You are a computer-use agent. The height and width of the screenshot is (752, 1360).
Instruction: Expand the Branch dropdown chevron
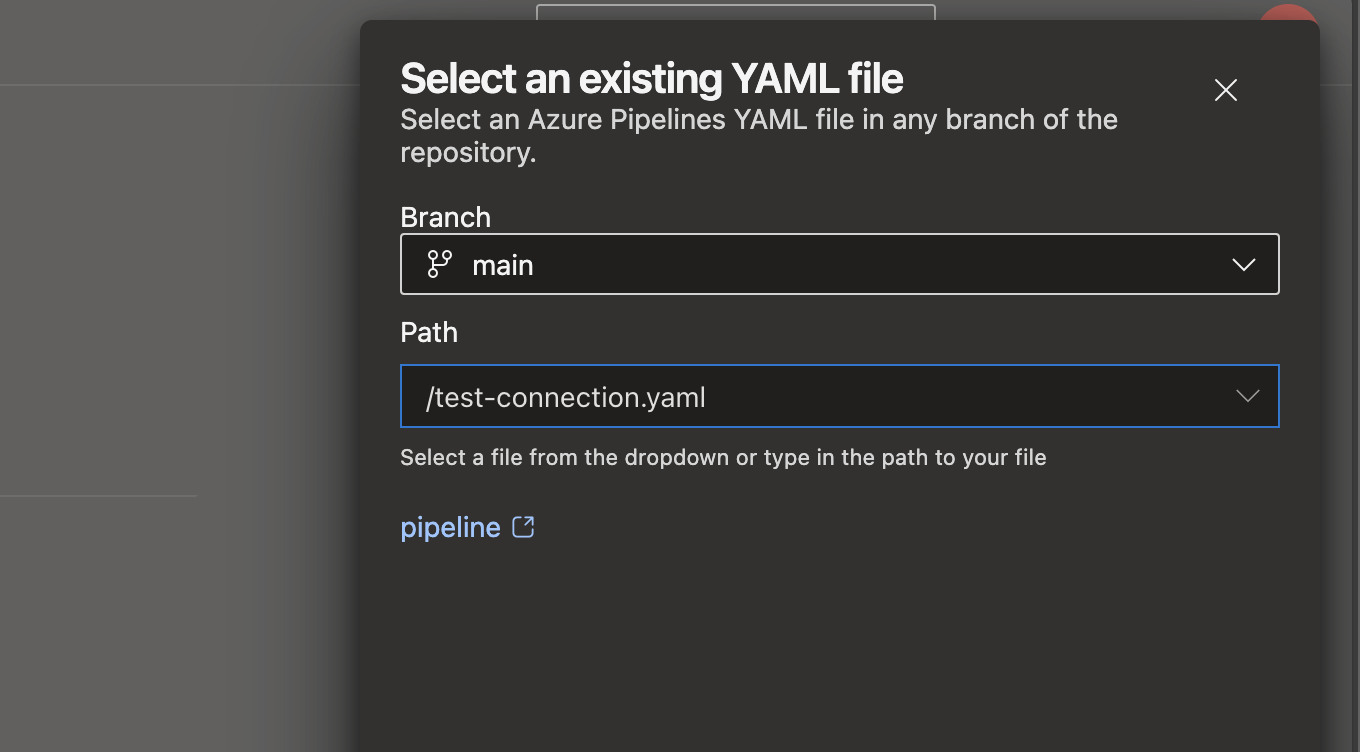point(1243,265)
